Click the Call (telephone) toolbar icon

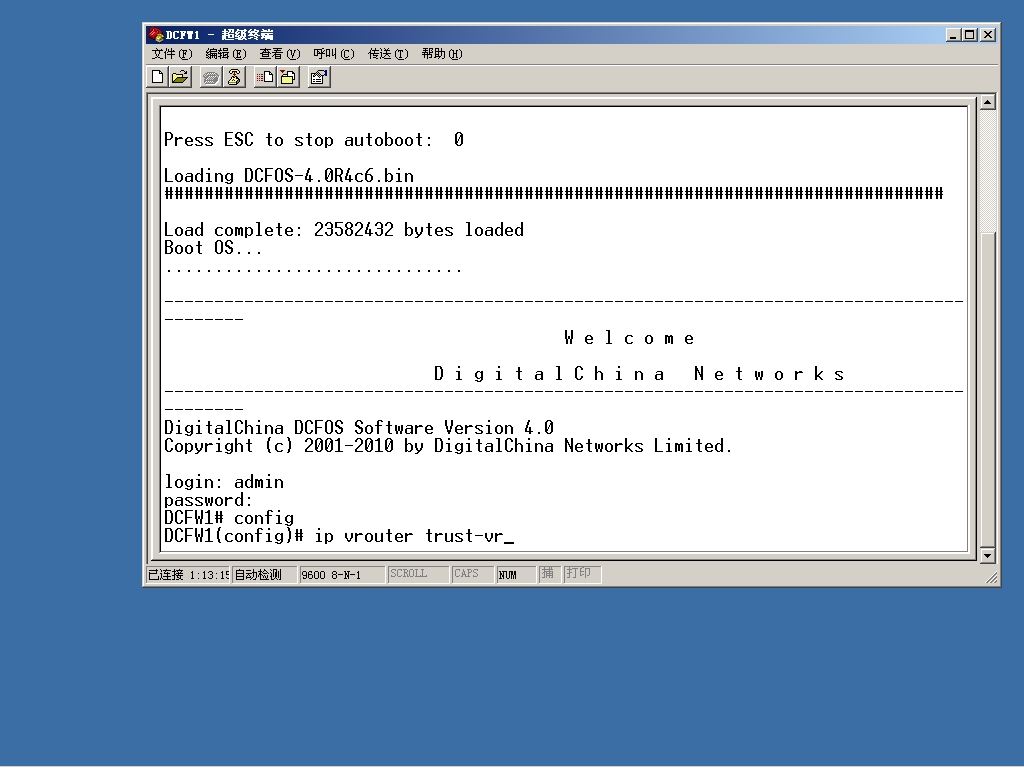(x=210, y=77)
